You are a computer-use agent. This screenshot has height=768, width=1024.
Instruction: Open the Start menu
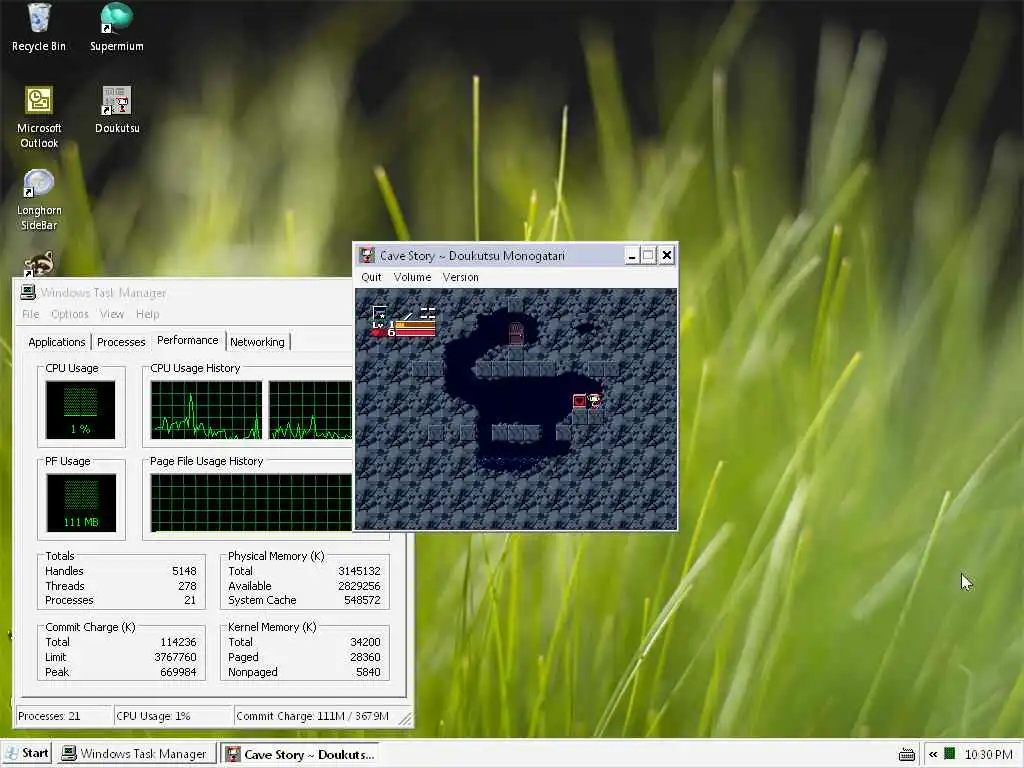pos(27,754)
